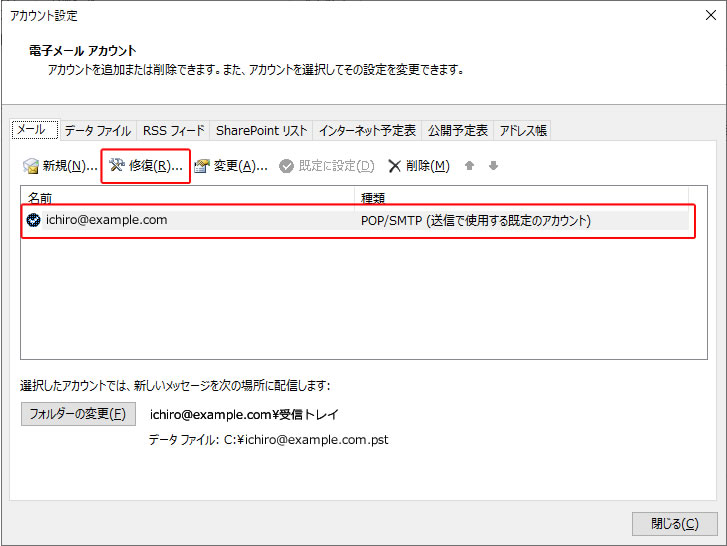Click the 変更 (Change) account icon

[x=202, y=166]
